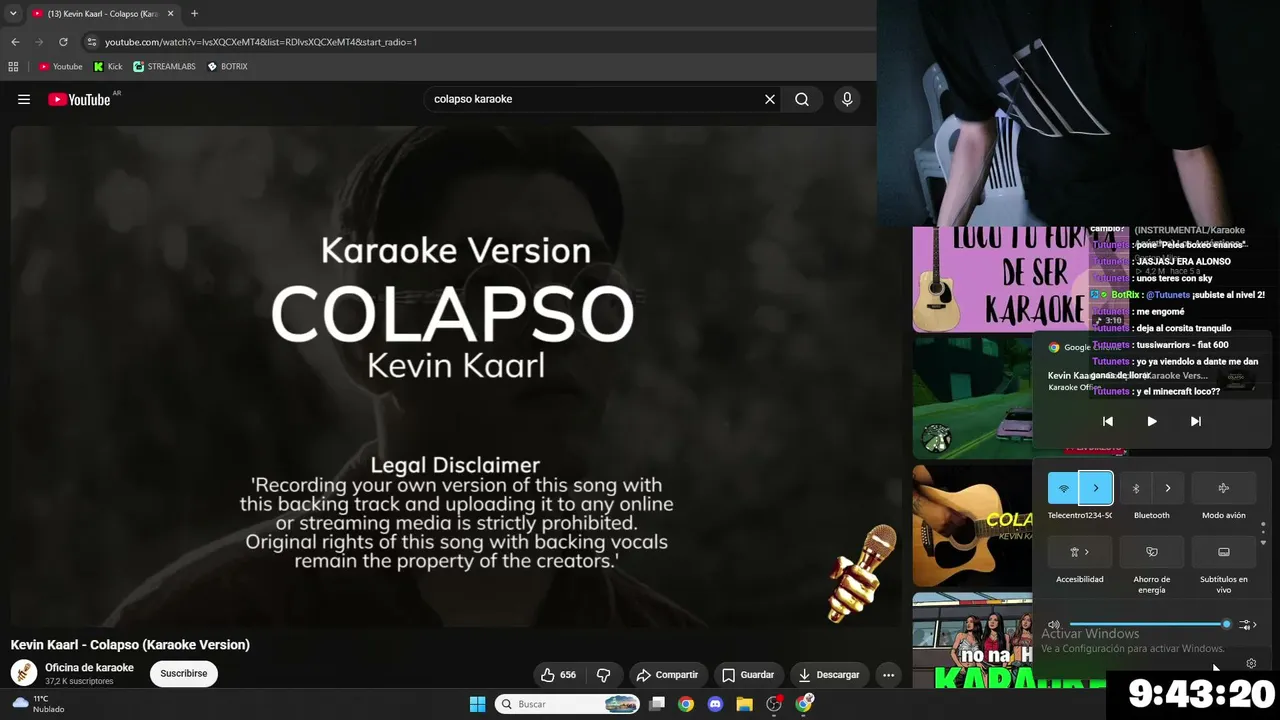Open the Oficina de karaoke channel avatar
Screen dimensions: 1280x720
(x=24, y=673)
